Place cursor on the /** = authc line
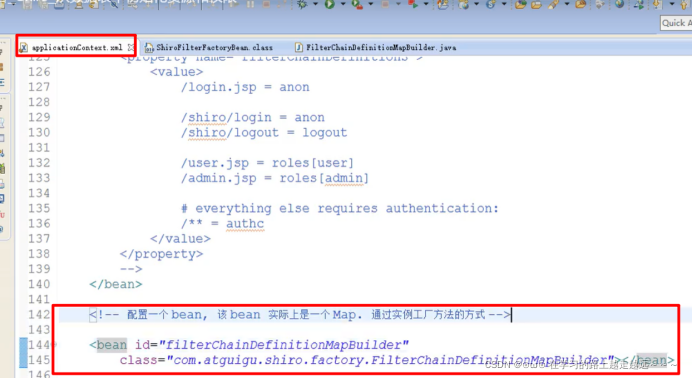 click(x=222, y=224)
